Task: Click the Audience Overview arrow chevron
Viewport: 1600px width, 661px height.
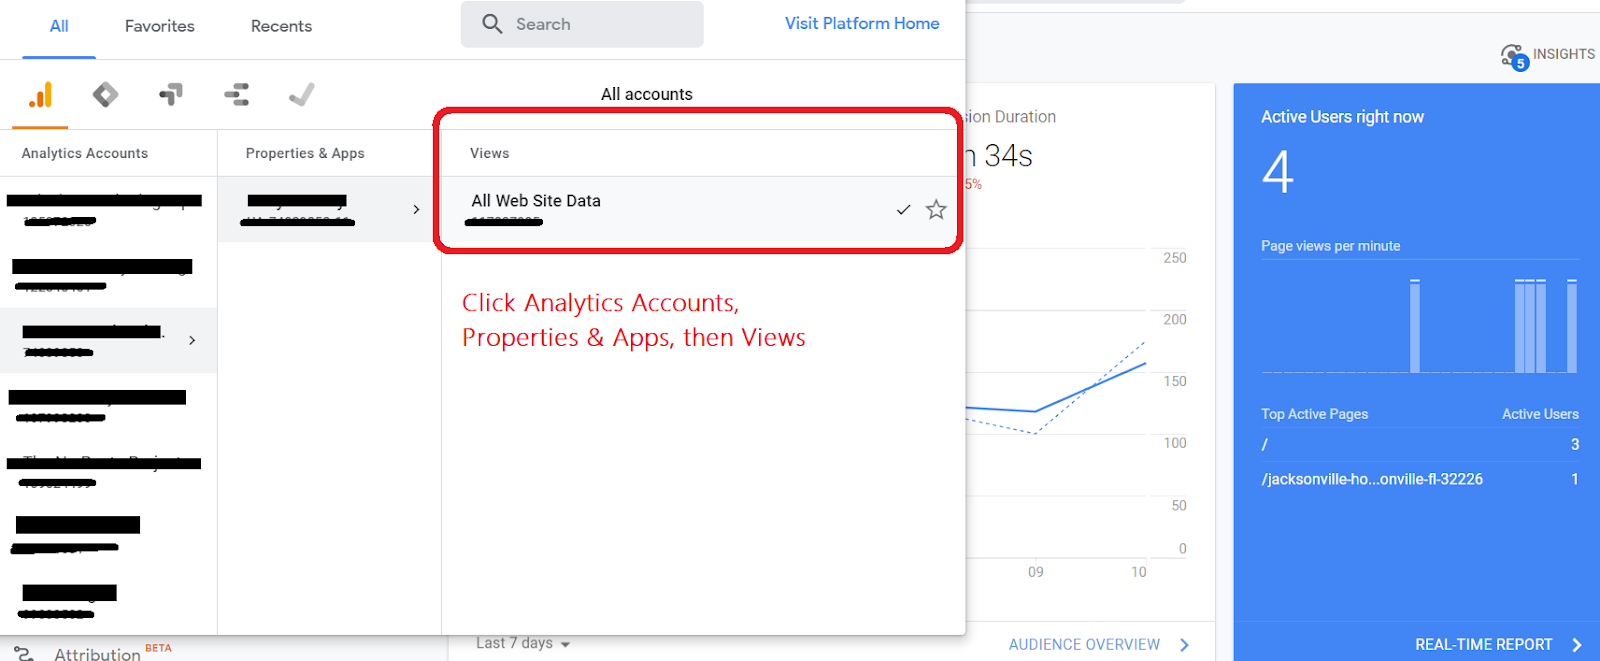Action: [1184, 645]
